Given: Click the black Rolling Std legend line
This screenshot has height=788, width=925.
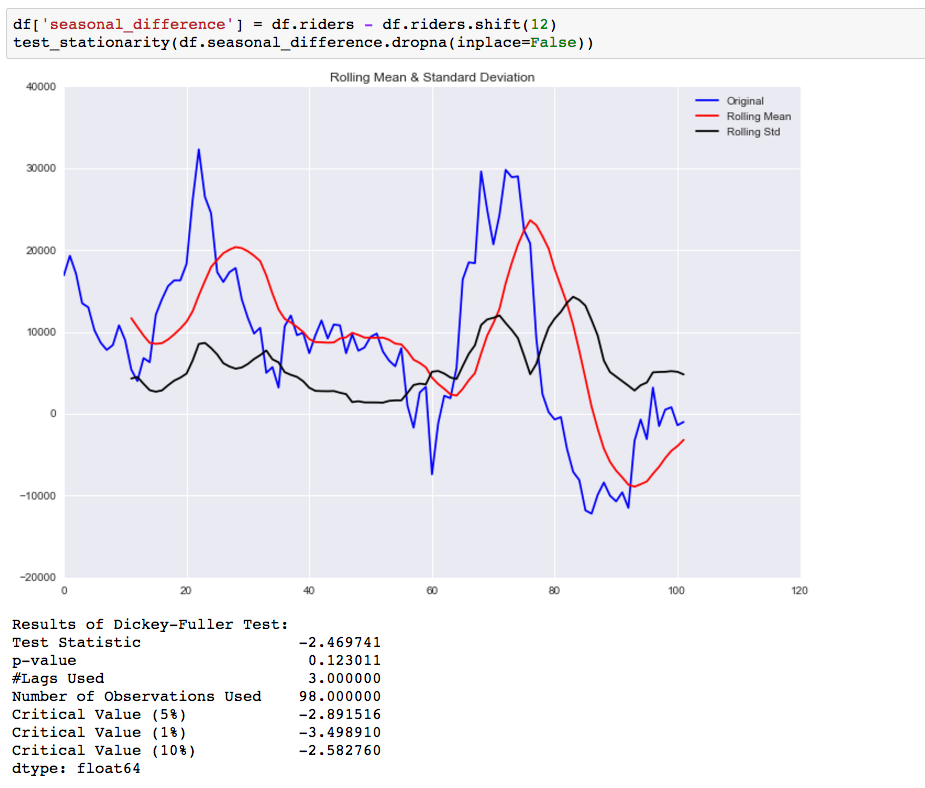Looking at the screenshot, I should point(707,132).
